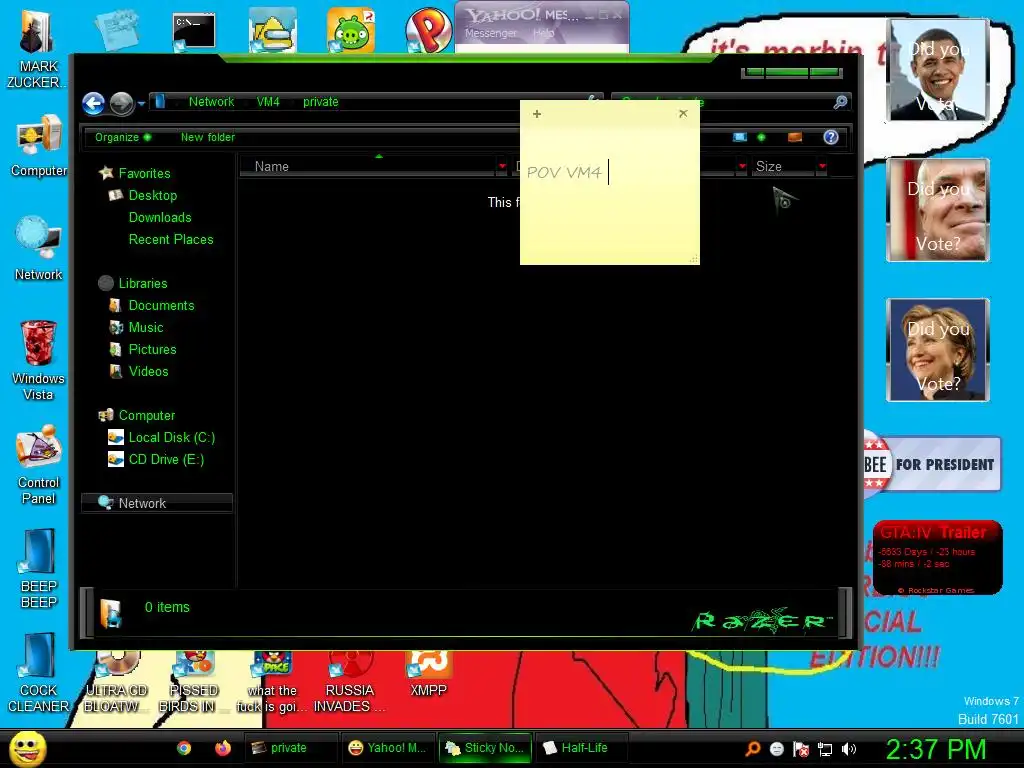Open view options green dot dropdown

click(761, 137)
